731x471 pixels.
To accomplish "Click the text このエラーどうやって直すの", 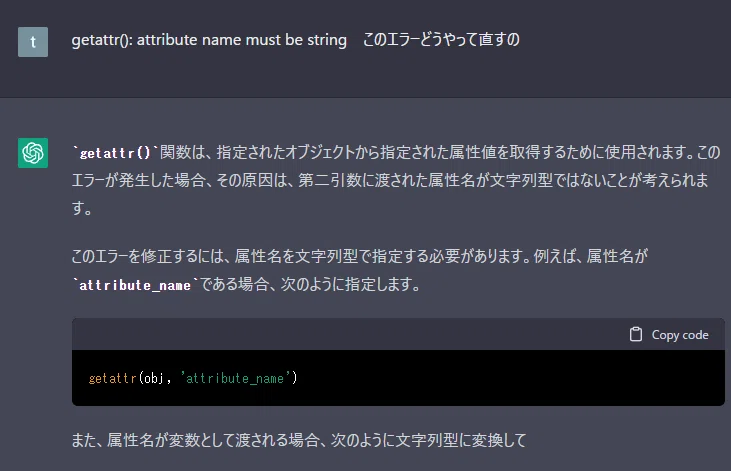I will [441, 40].
